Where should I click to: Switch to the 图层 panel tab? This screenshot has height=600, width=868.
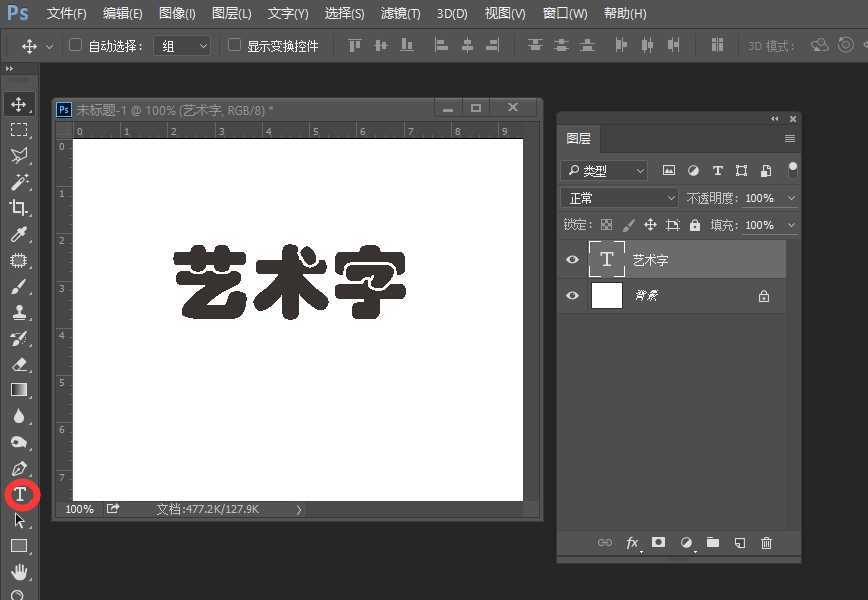579,139
